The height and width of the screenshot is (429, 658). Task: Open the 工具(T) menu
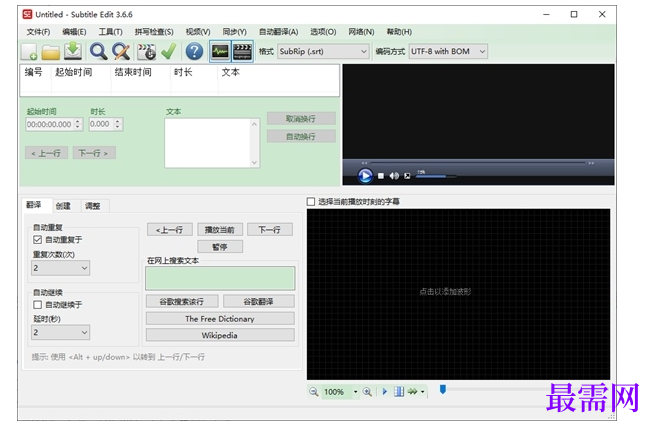tap(110, 32)
